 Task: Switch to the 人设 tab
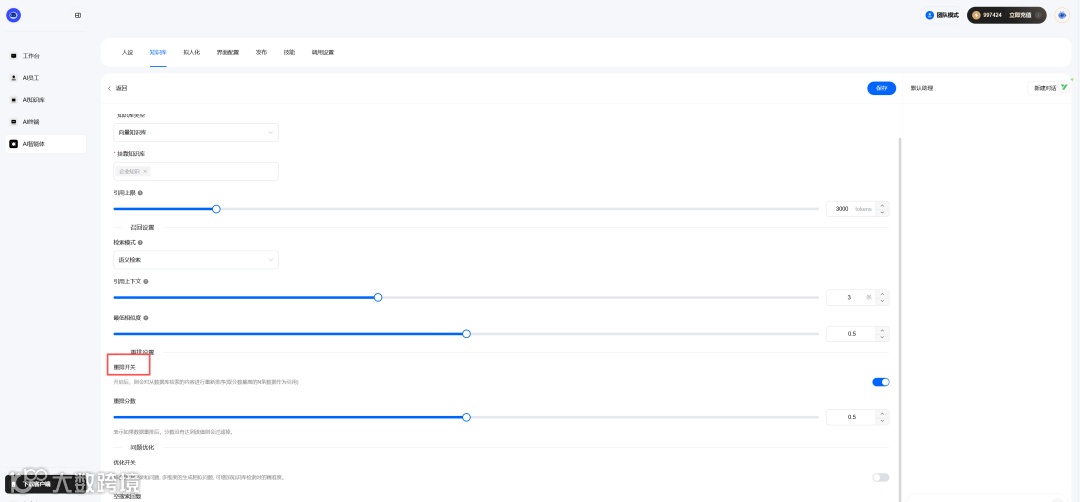point(127,52)
